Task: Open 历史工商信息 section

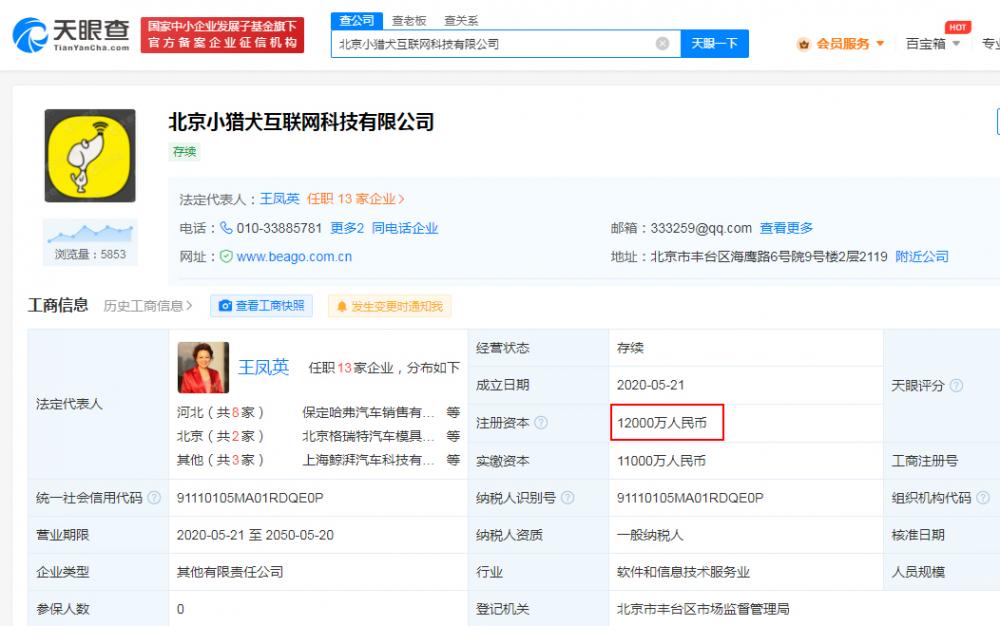Action: (x=148, y=306)
